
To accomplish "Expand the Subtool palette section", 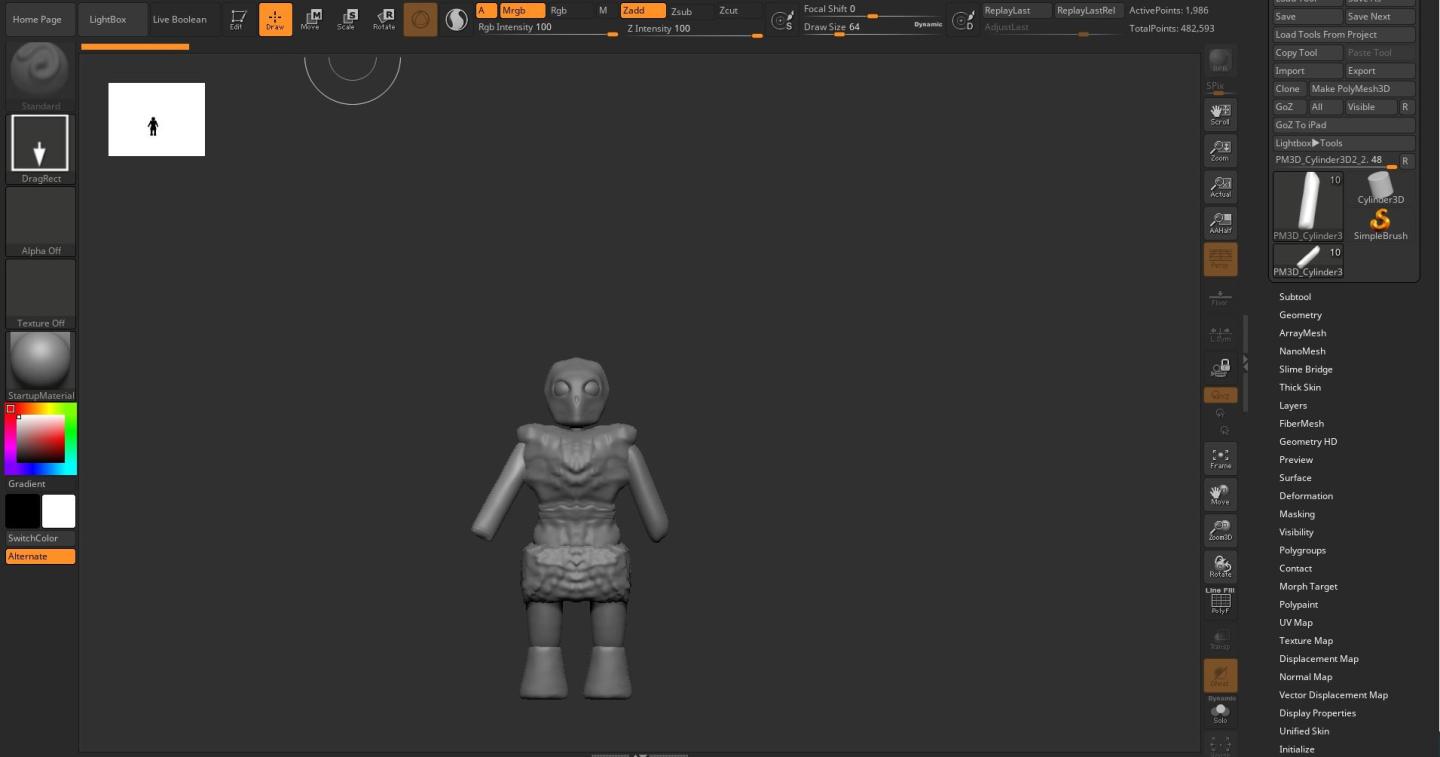I will pyautogui.click(x=1295, y=297).
